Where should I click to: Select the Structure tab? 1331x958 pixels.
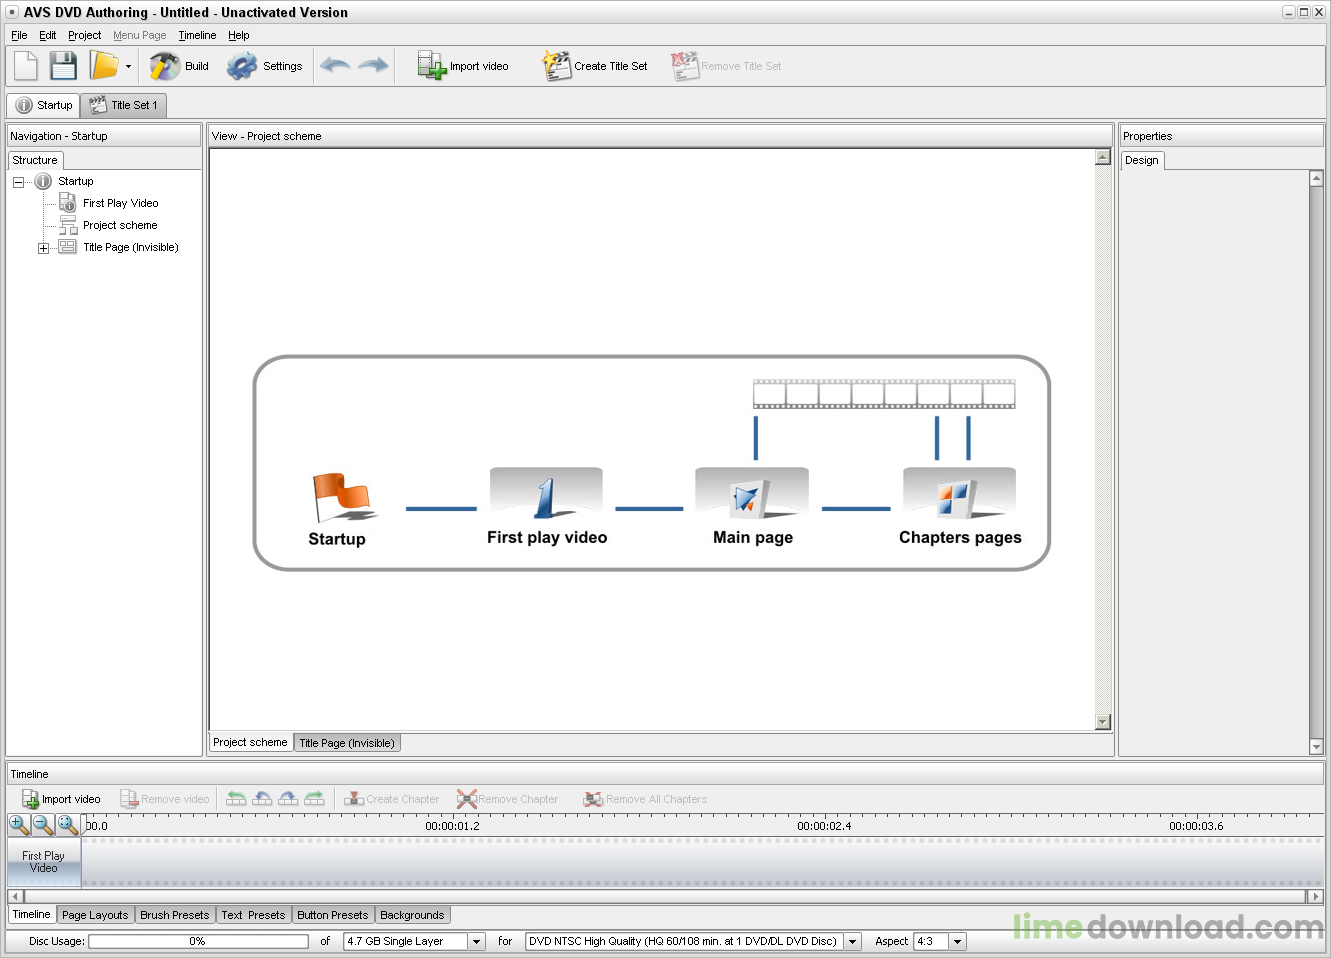coord(35,160)
